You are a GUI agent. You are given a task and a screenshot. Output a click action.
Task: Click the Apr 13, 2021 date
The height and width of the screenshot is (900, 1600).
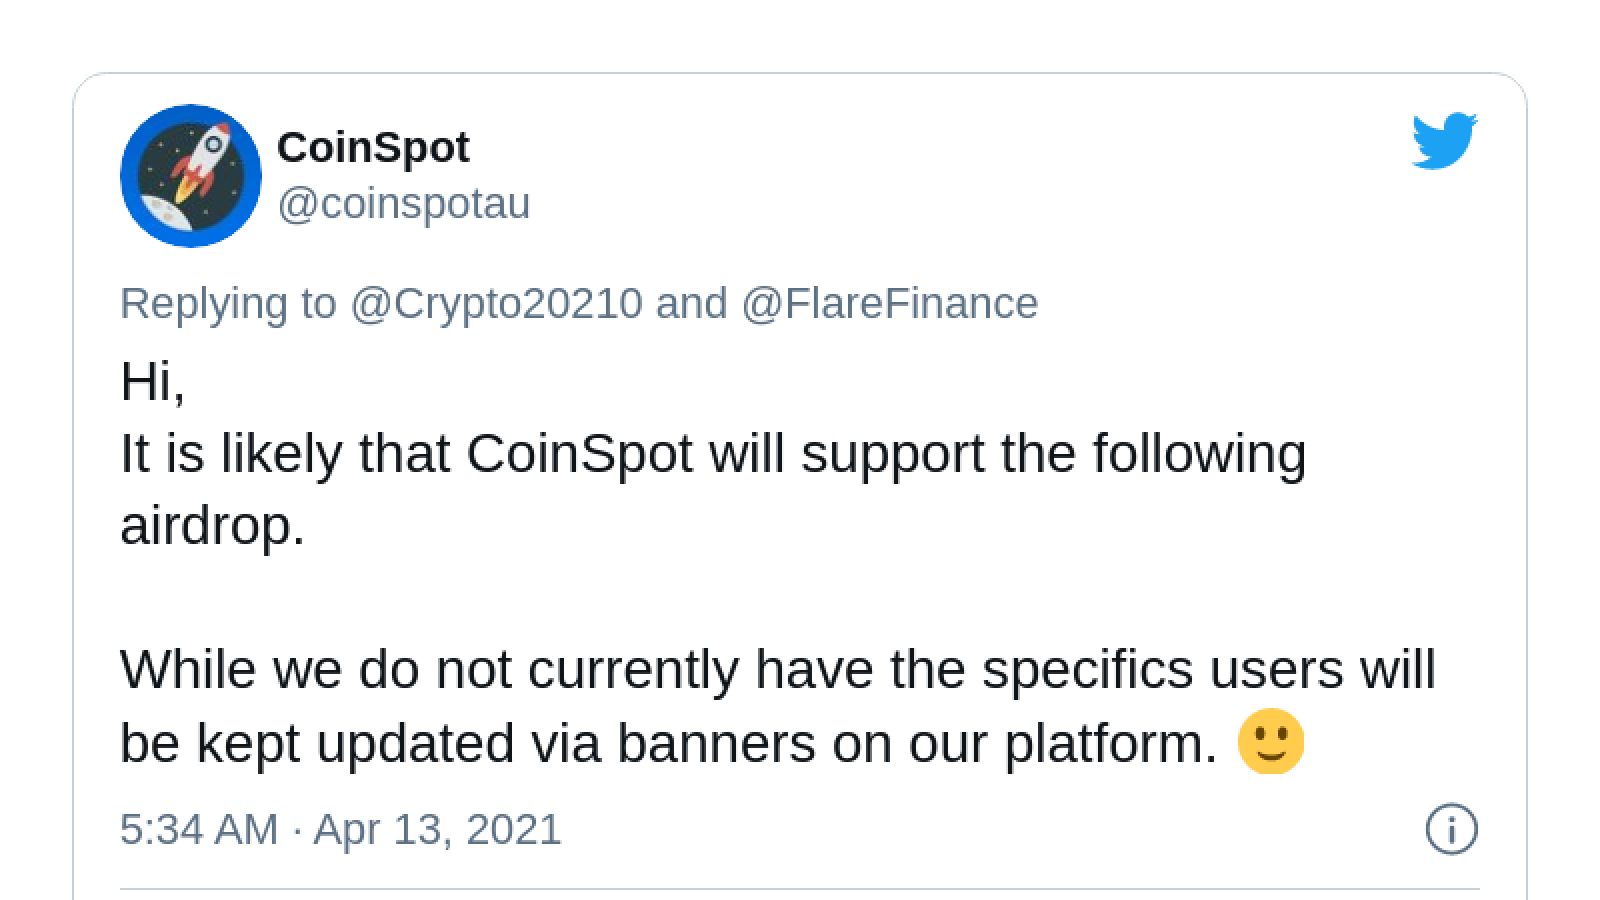[x=438, y=830]
